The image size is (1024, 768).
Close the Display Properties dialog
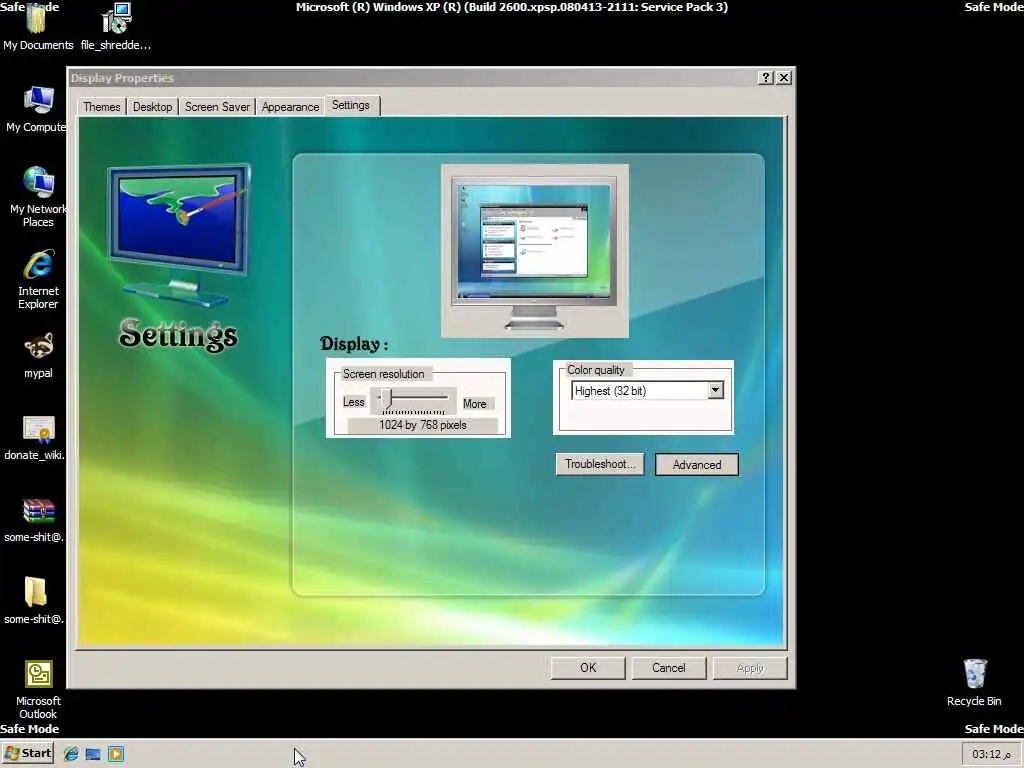tap(784, 78)
